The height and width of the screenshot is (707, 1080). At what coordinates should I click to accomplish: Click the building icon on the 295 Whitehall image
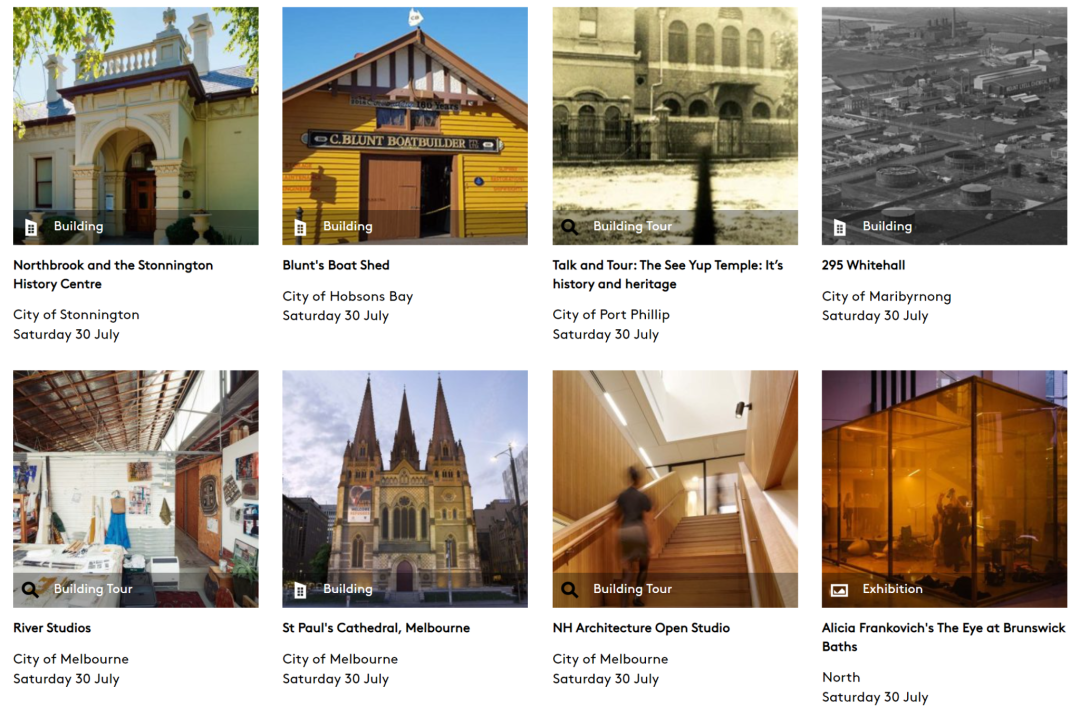[x=840, y=227]
